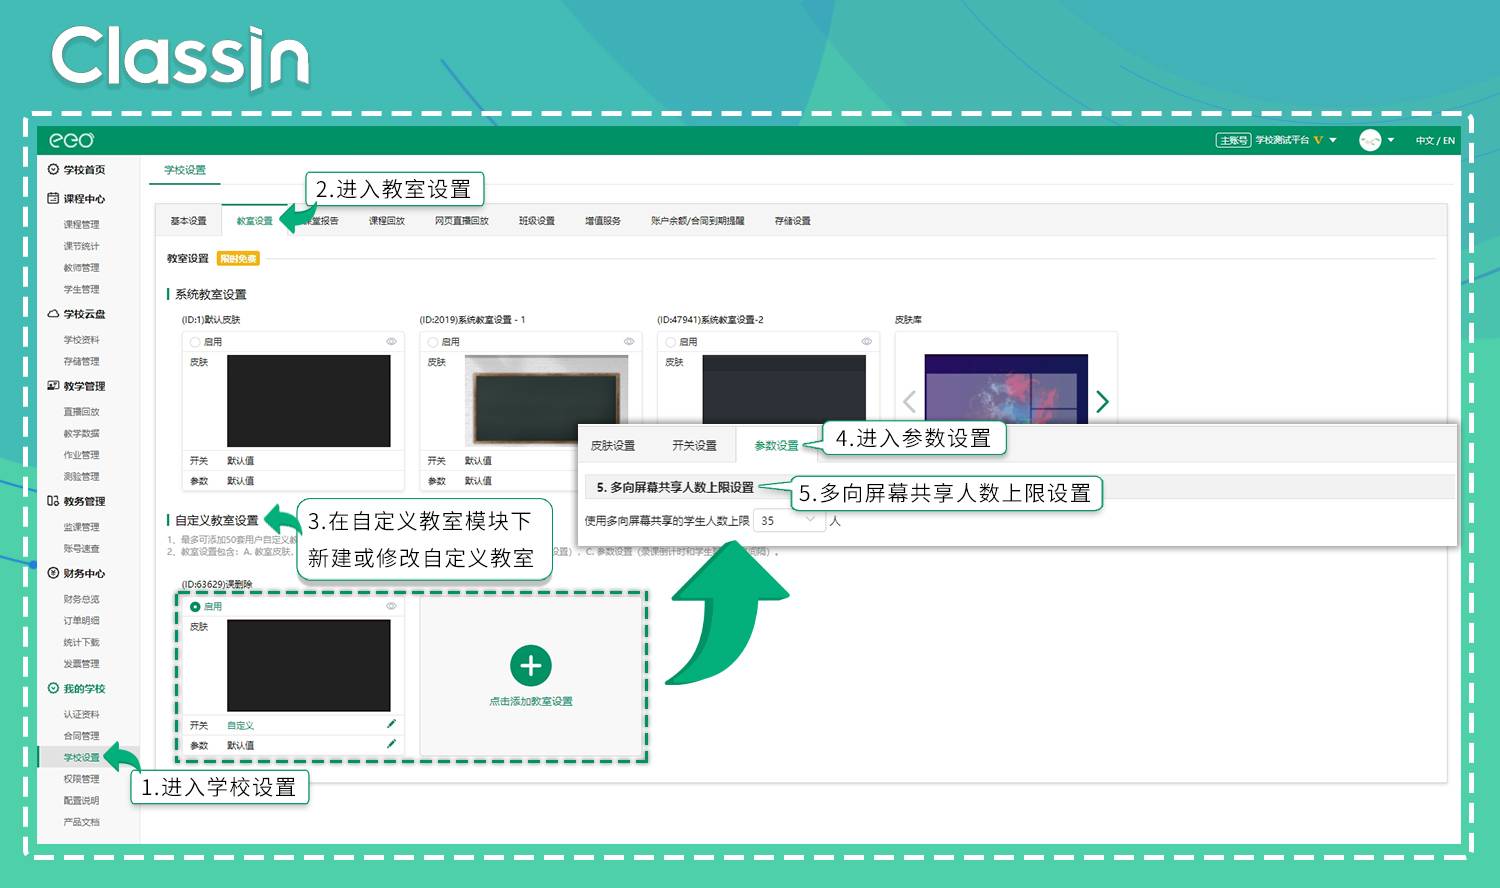Click the 限时免费 badge

pos(238,258)
